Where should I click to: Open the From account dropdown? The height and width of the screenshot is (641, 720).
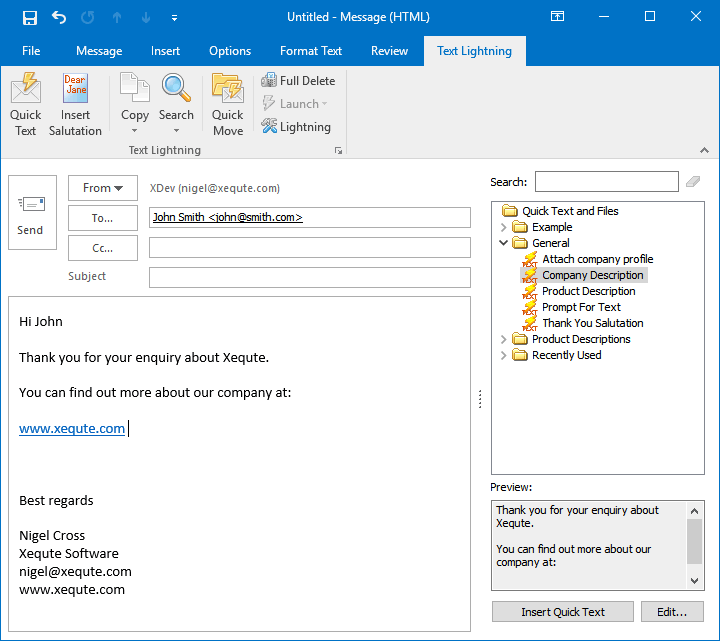(103, 188)
